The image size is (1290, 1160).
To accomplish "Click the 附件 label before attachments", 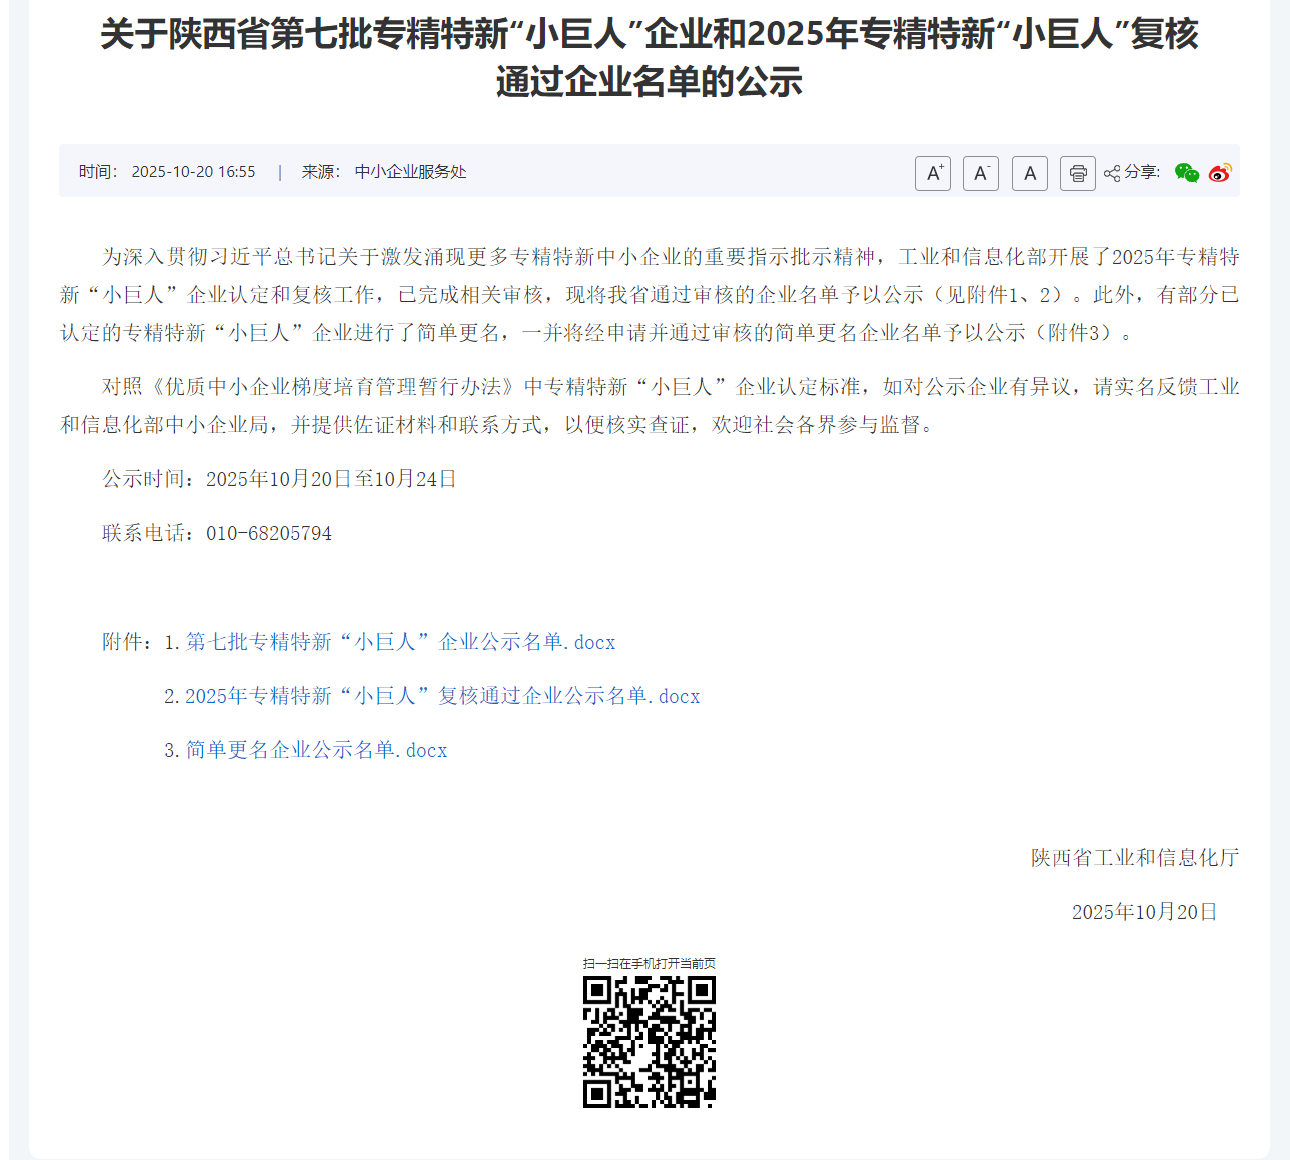I will pos(126,642).
